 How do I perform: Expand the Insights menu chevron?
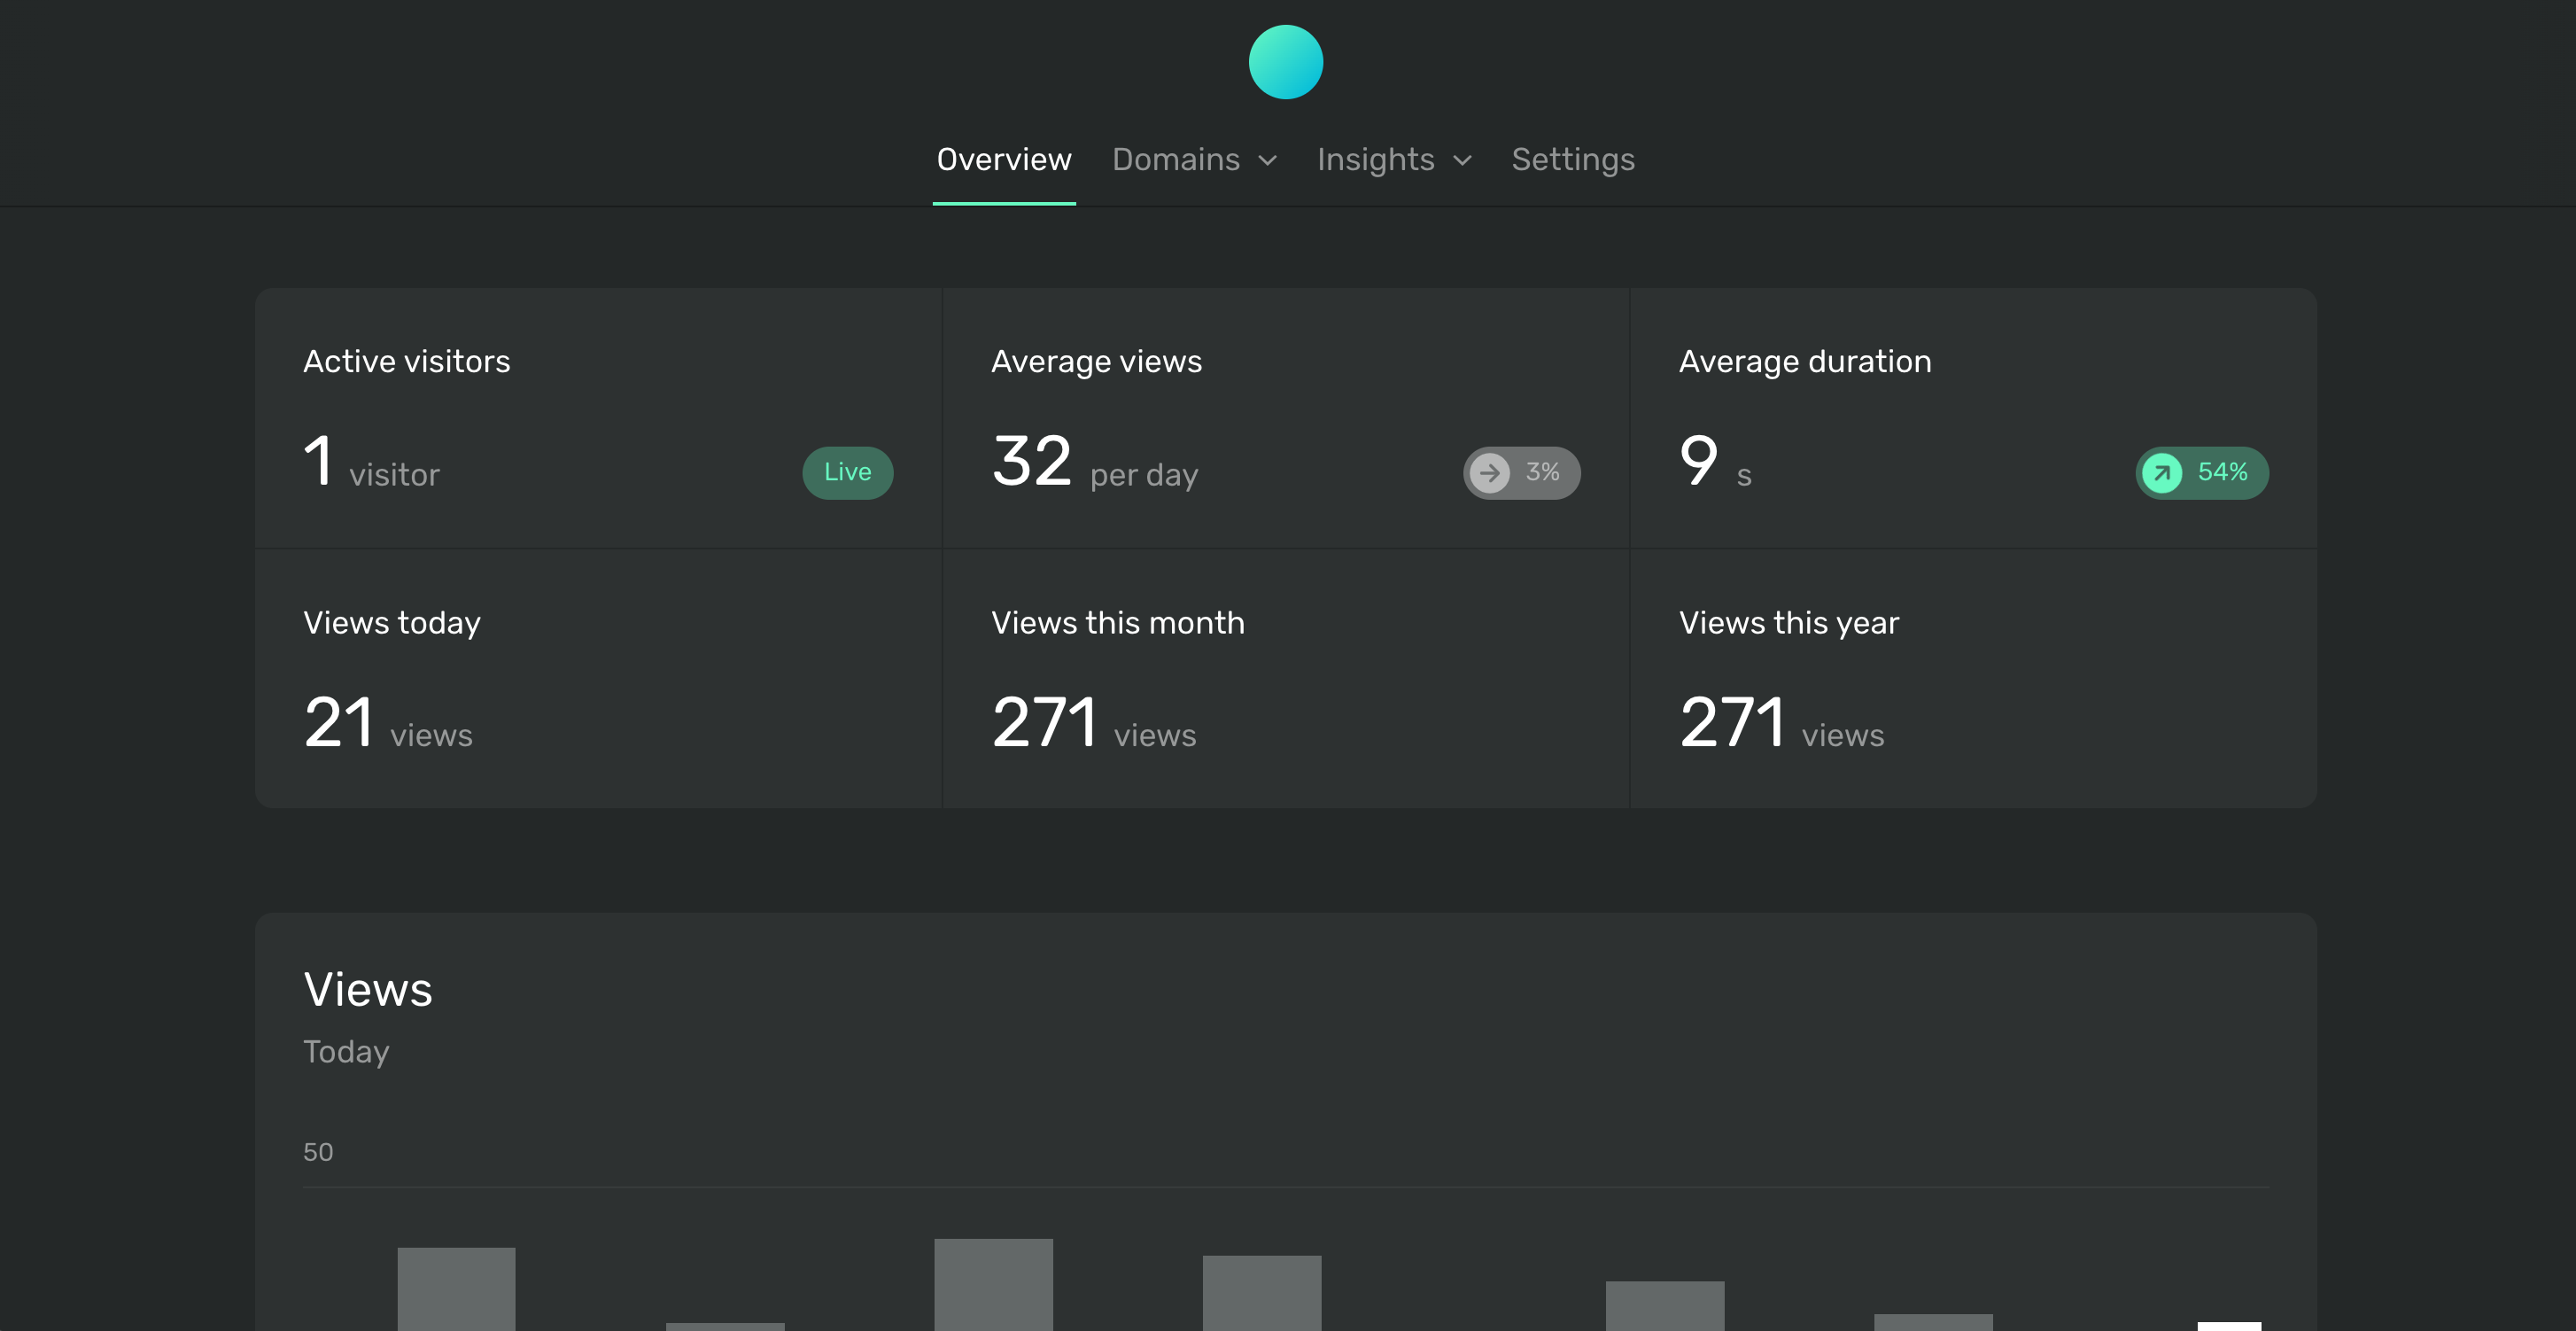pos(1462,161)
